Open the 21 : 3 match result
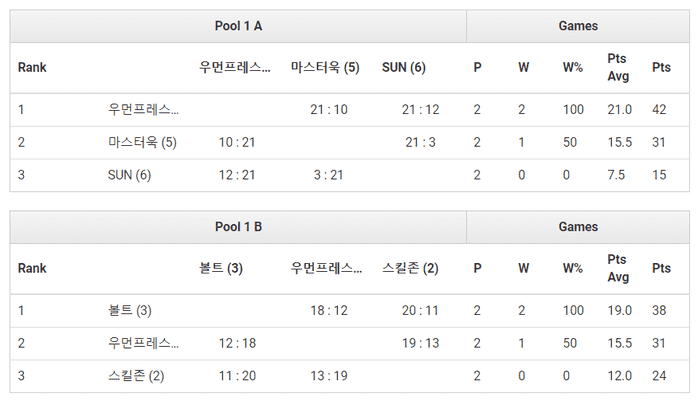This screenshot has height=405, width=698. tap(420, 142)
